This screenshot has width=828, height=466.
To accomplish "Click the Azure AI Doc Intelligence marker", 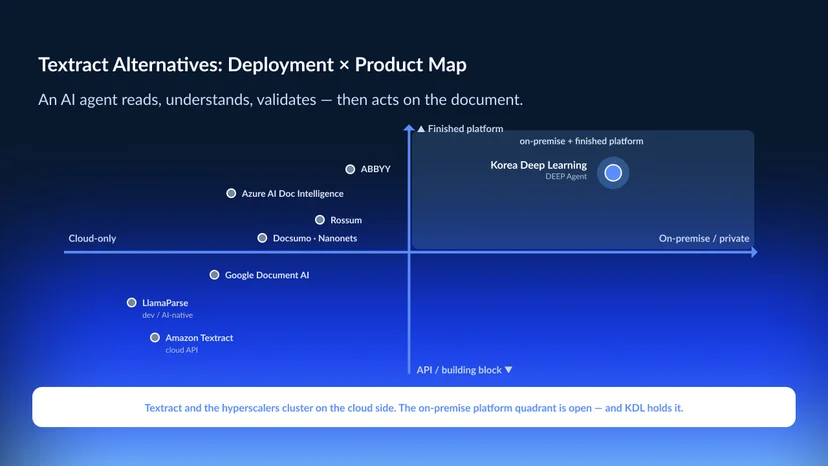I will coord(231,193).
